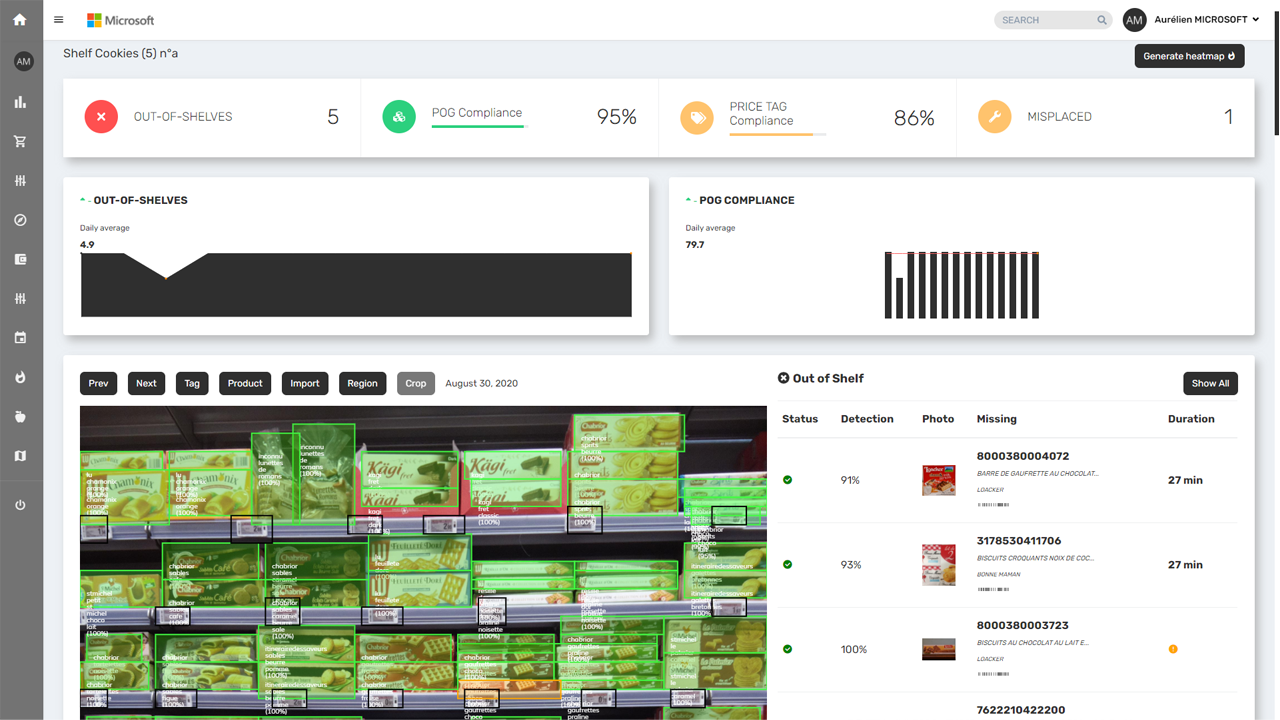Click the red Out-of-Shelves X icon
The height and width of the screenshot is (720, 1280).
coord(101,117)
